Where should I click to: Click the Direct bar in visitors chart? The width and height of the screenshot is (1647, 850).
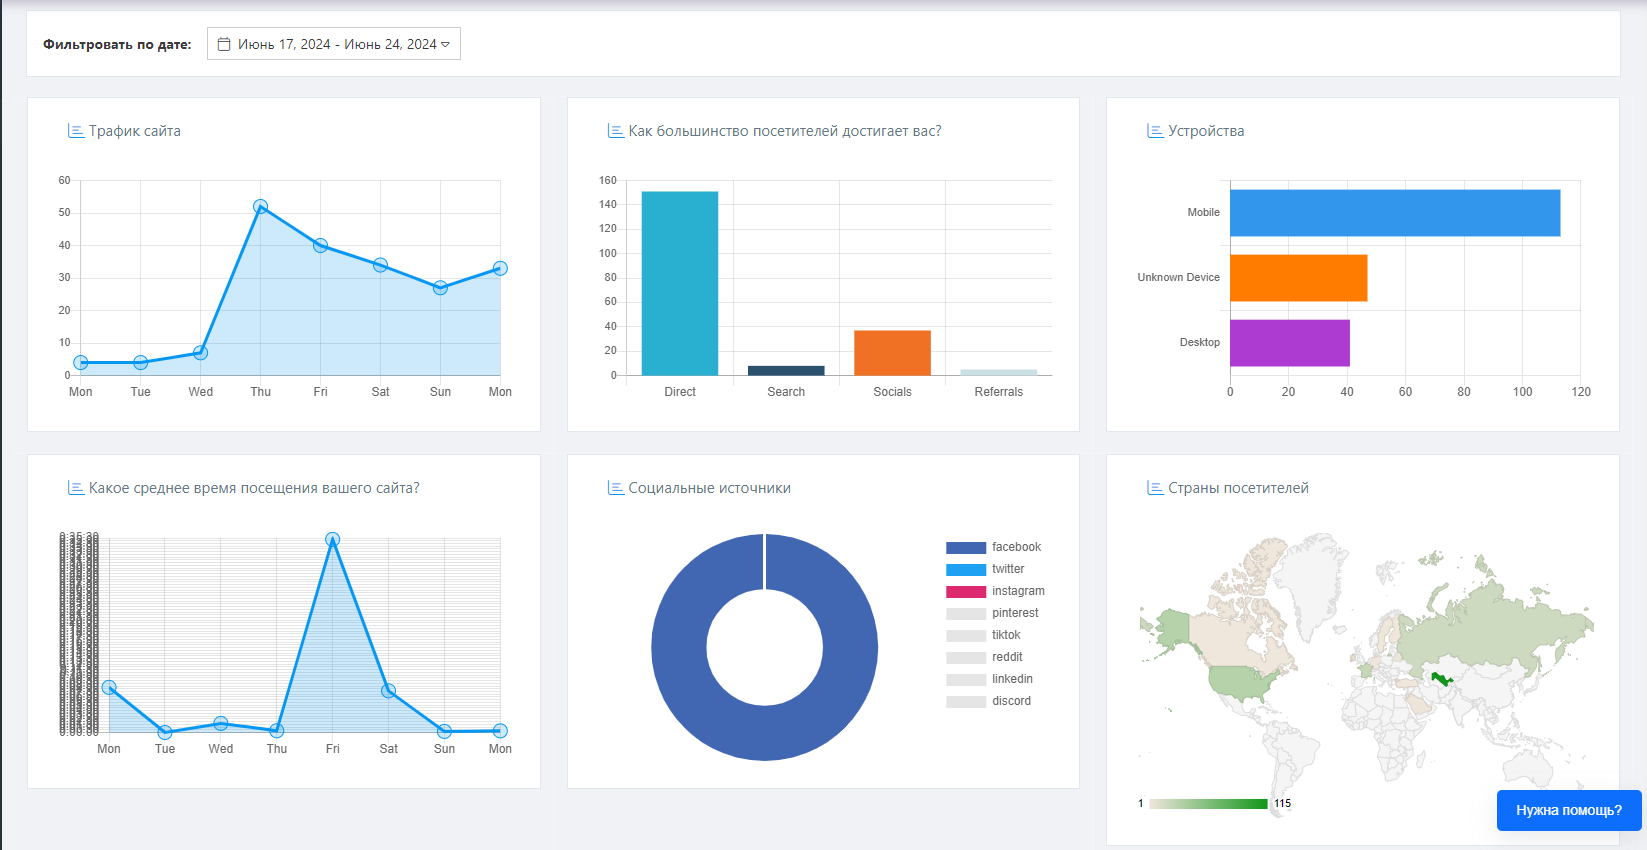click(680, 283)
